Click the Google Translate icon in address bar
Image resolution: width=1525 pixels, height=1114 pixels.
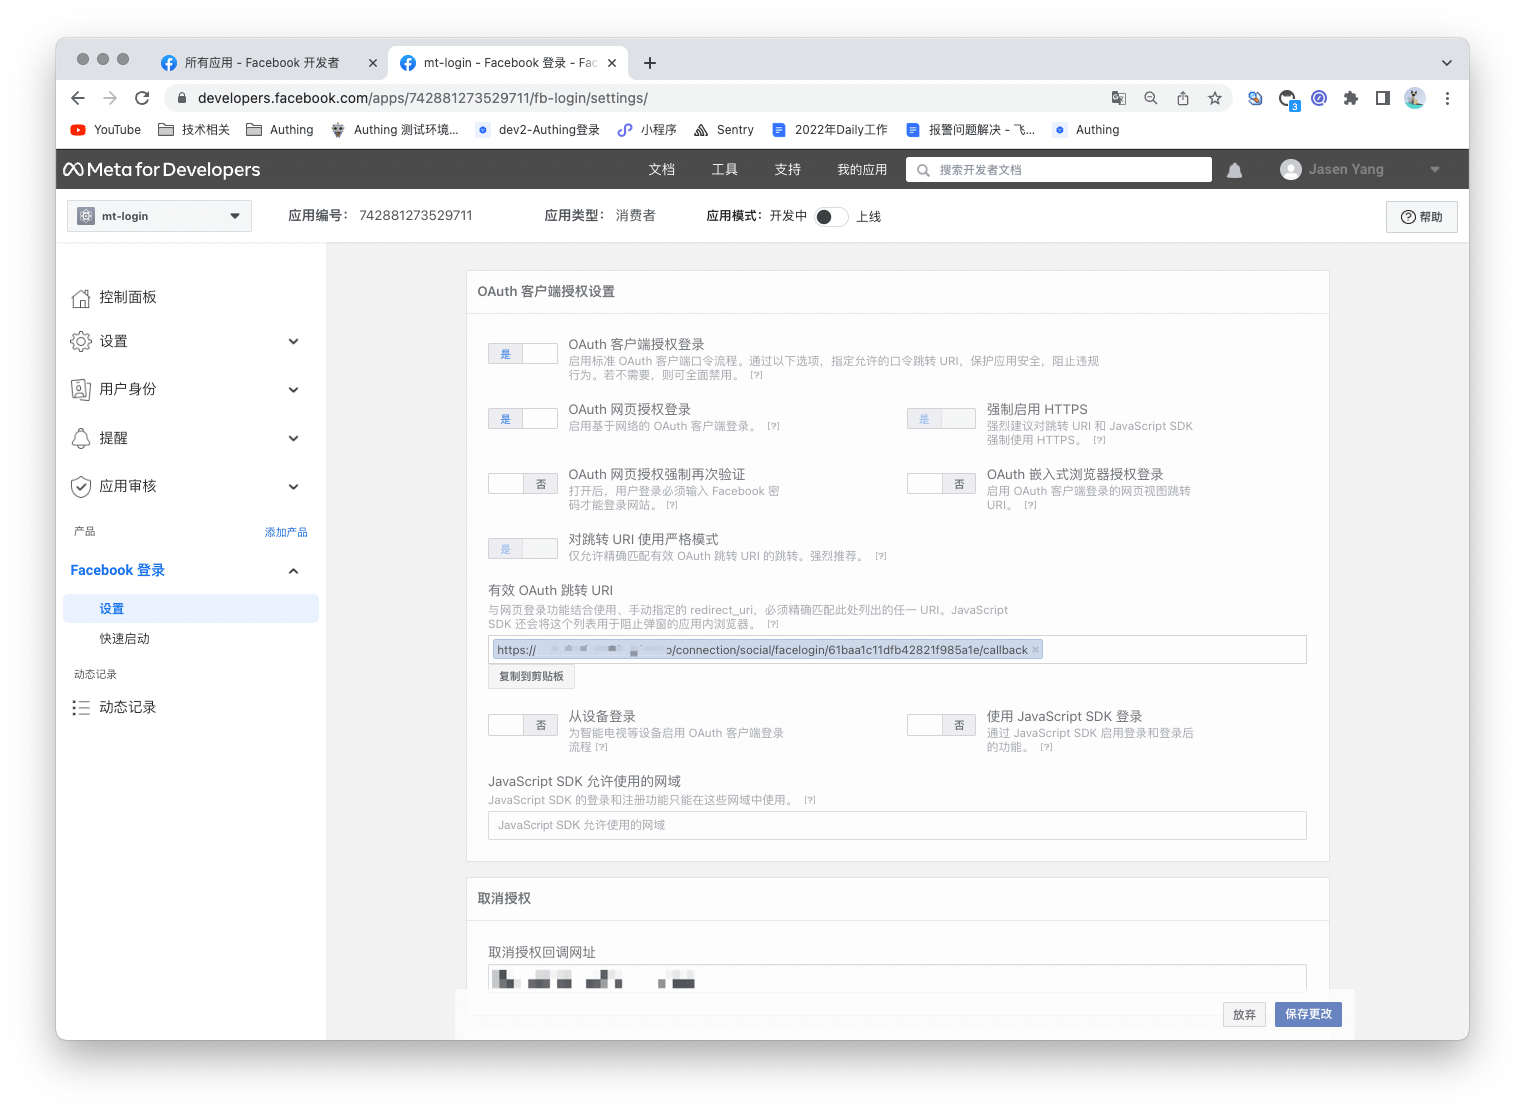(1118, 98)
